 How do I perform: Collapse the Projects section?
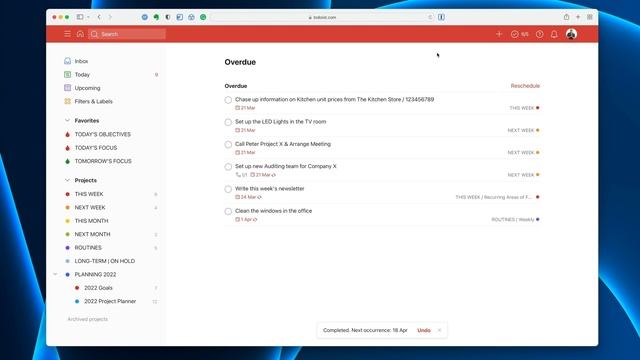67,180
